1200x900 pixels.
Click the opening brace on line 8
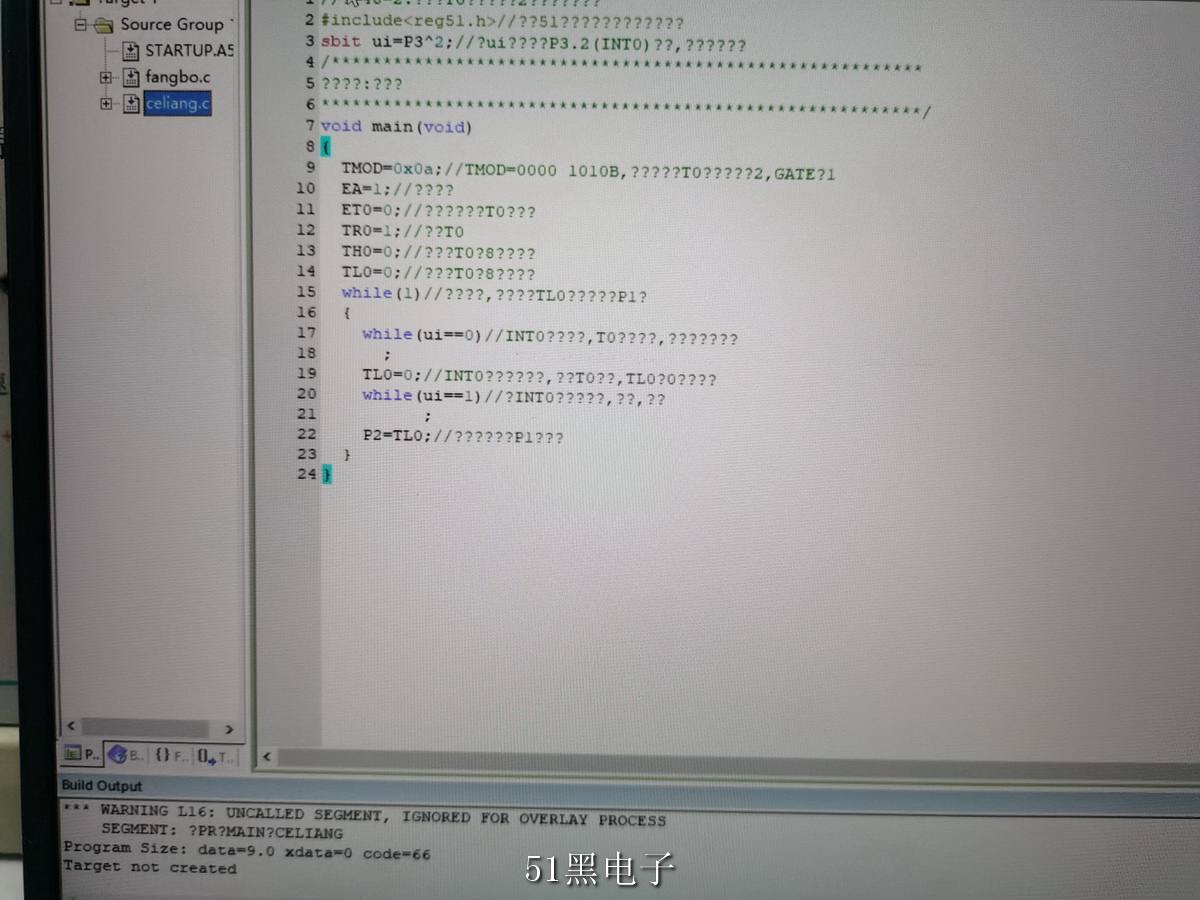click(x=326, y=146)
